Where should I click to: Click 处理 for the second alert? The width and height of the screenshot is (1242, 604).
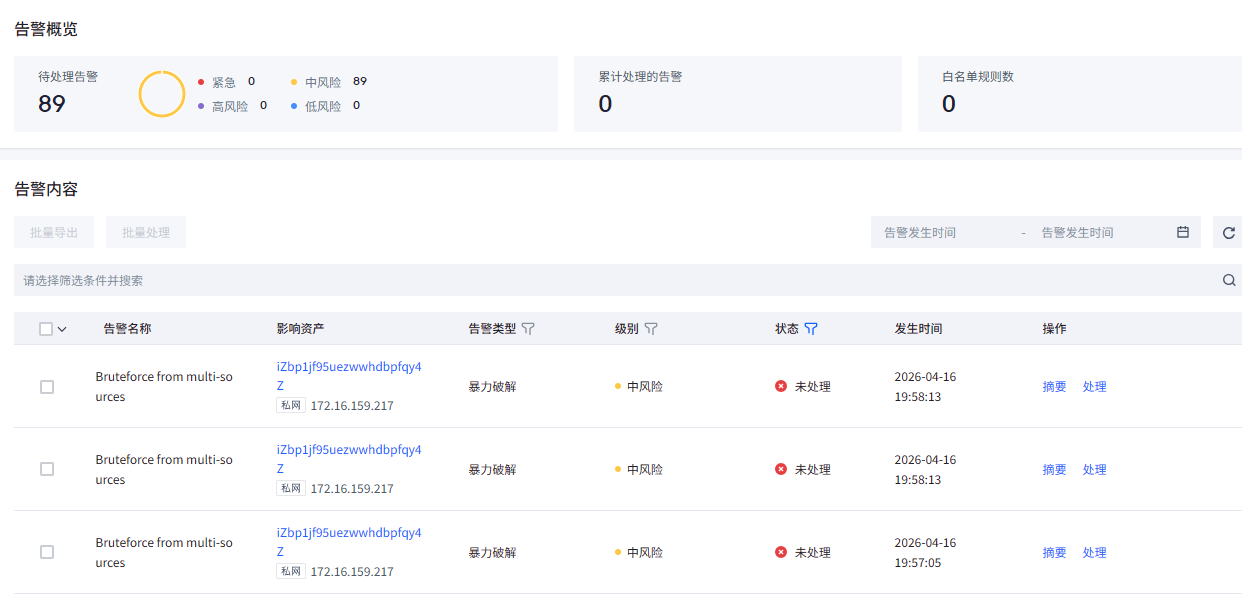pyautogui.click(x=1094, y=470)
